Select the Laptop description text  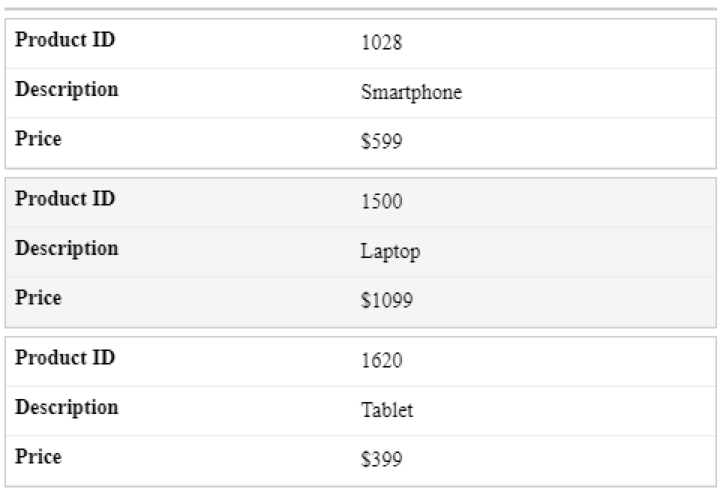[x=390, y=252]
